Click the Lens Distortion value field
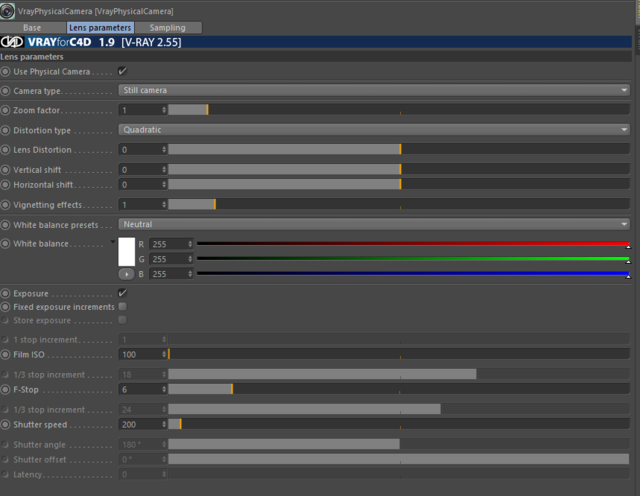The image size is (640, 496). tap(140, 149)
